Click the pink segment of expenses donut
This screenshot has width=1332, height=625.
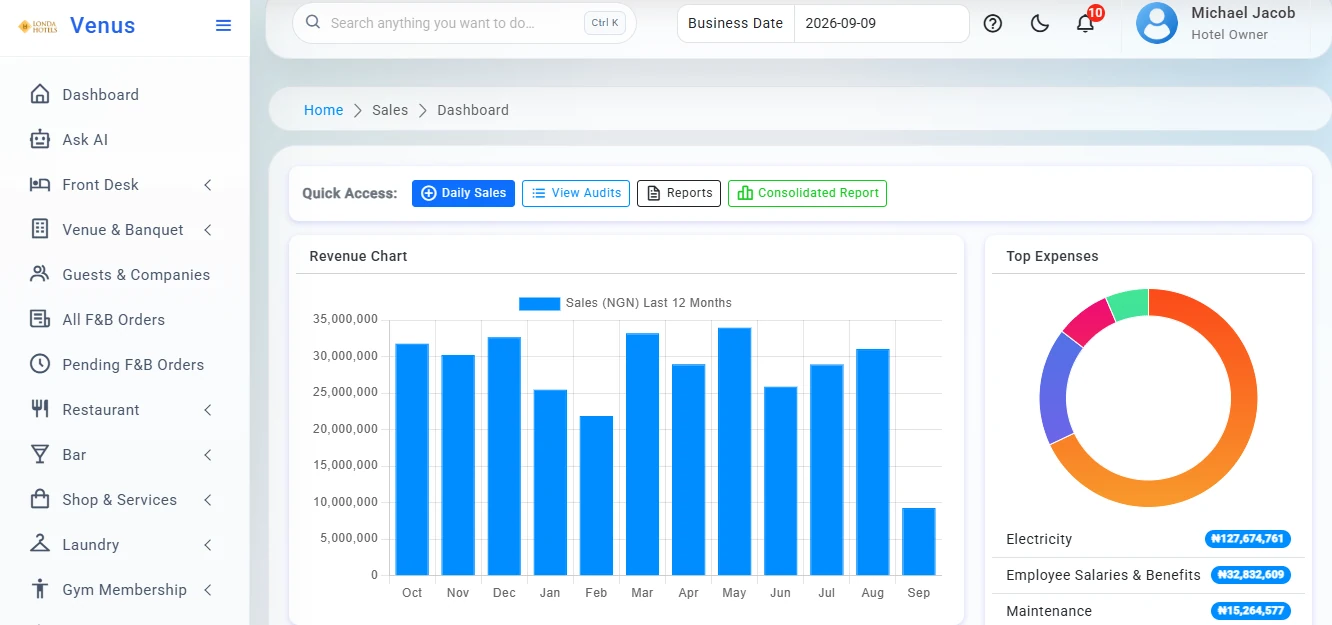pyautogui.click(x=1090, y=322)
